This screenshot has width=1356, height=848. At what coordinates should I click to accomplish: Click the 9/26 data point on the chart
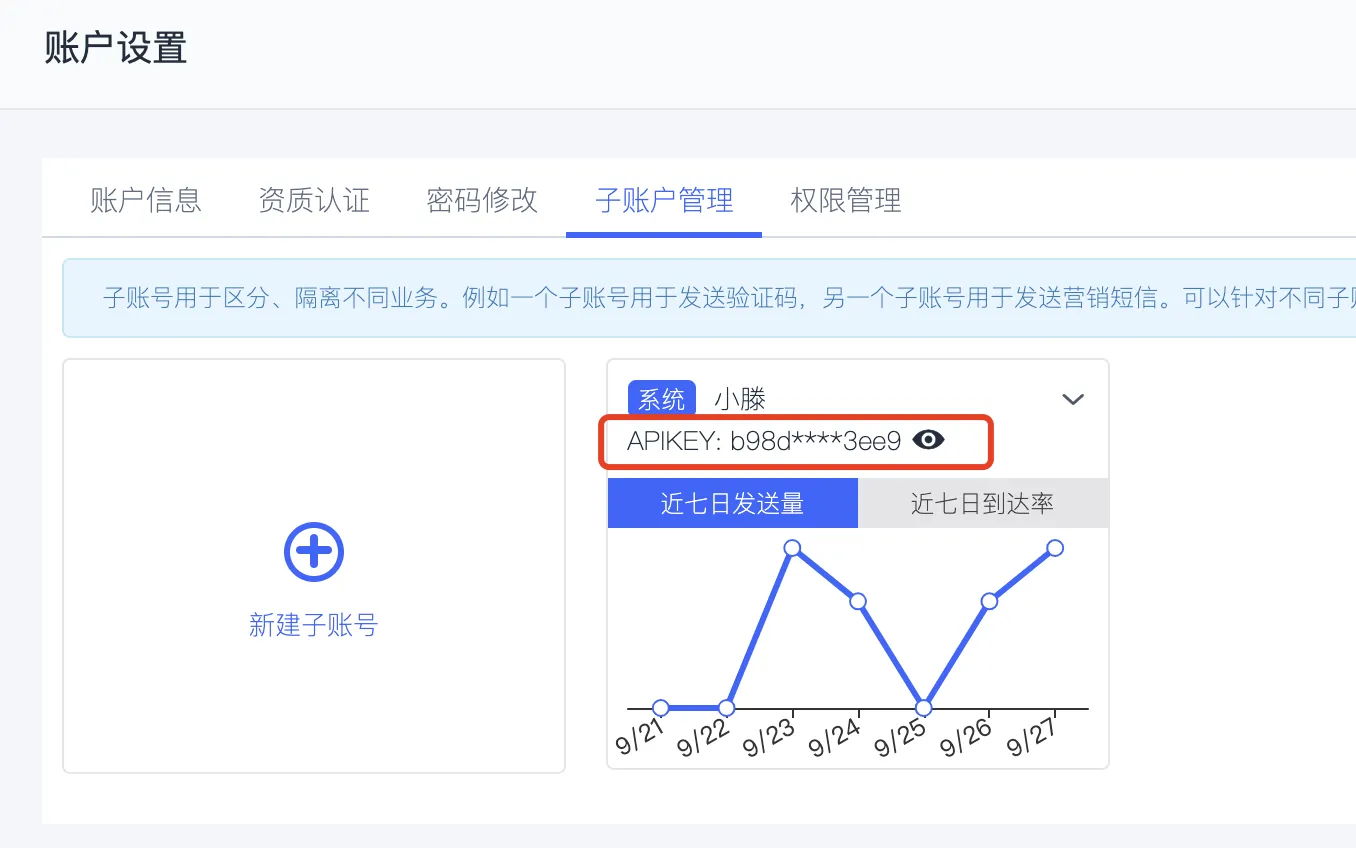click(x=989, y=601)
